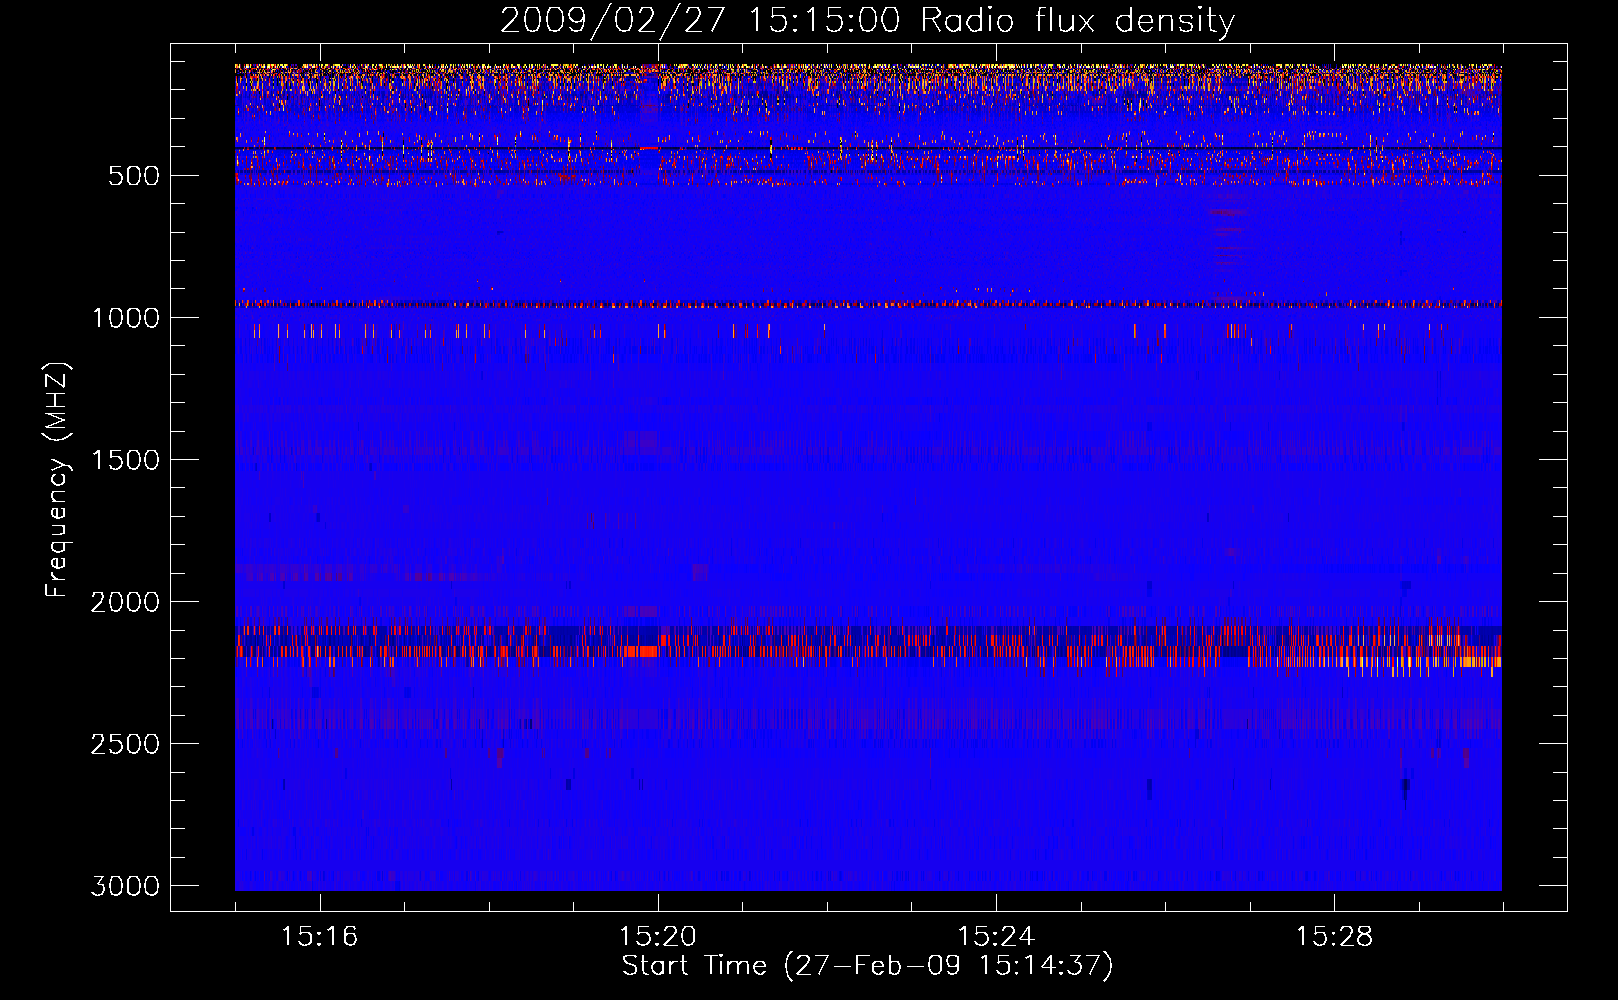Click the 2000 frequency tick label
This screenshot has height=1000, width=1618.
point(126,602)
